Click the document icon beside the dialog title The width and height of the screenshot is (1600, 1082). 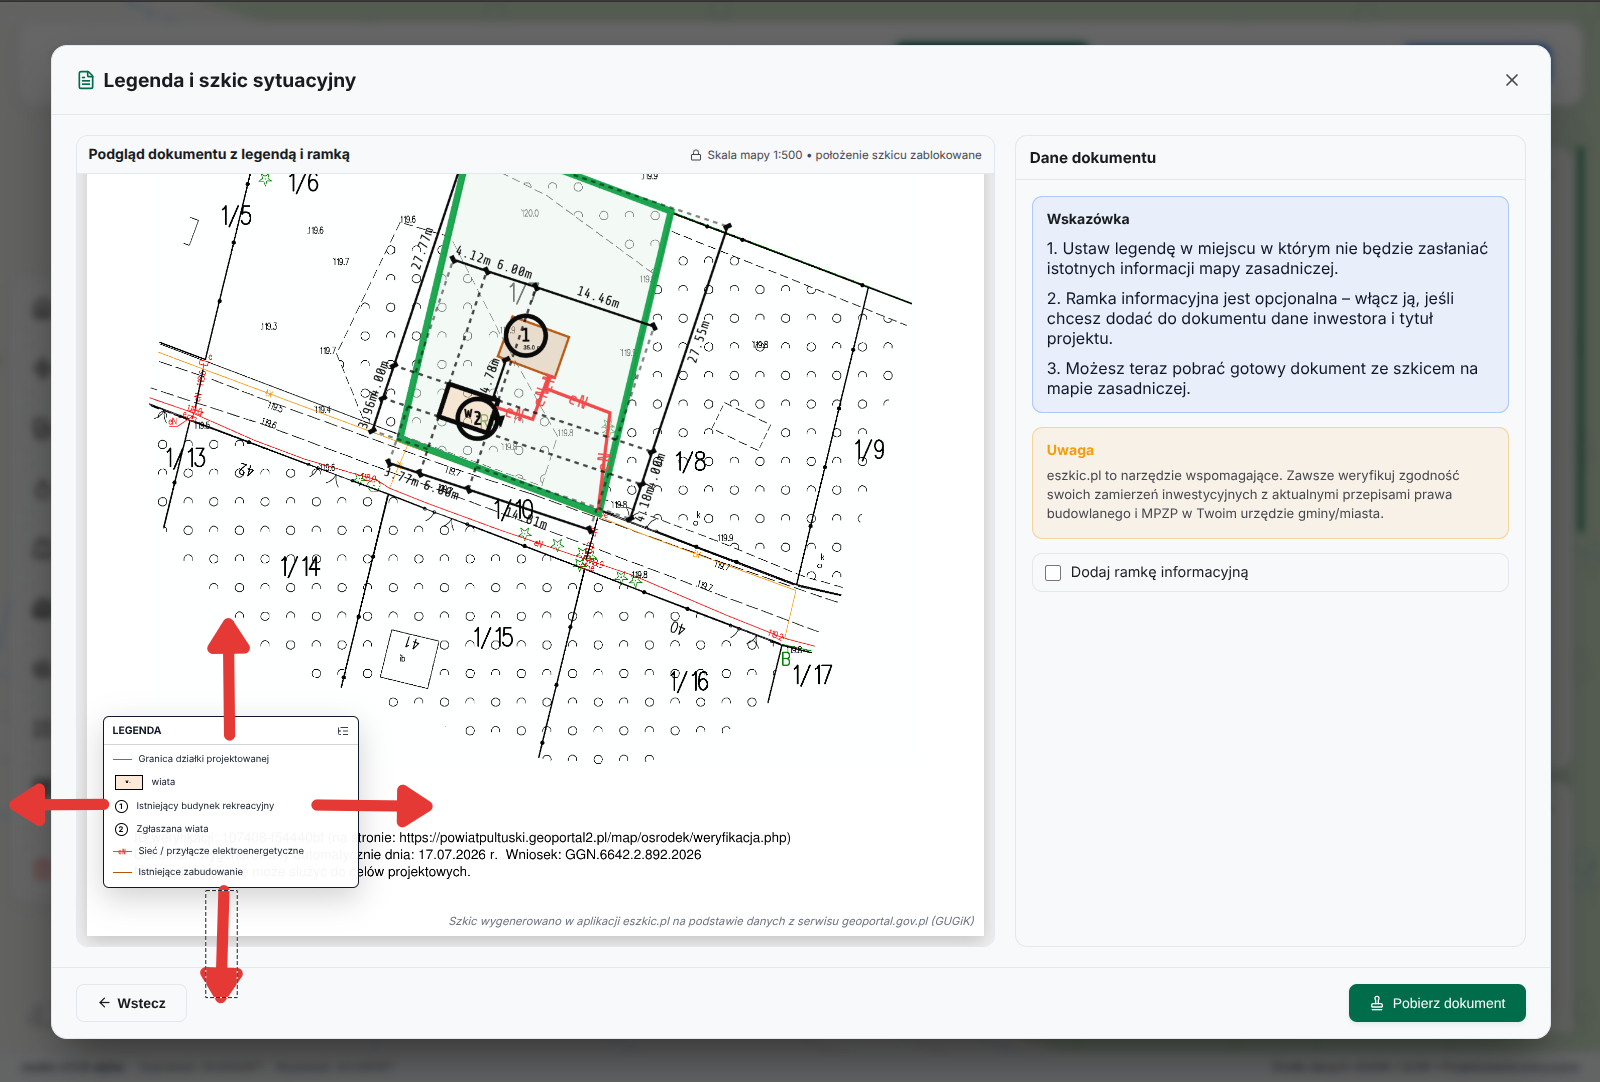tap(86, 80)
